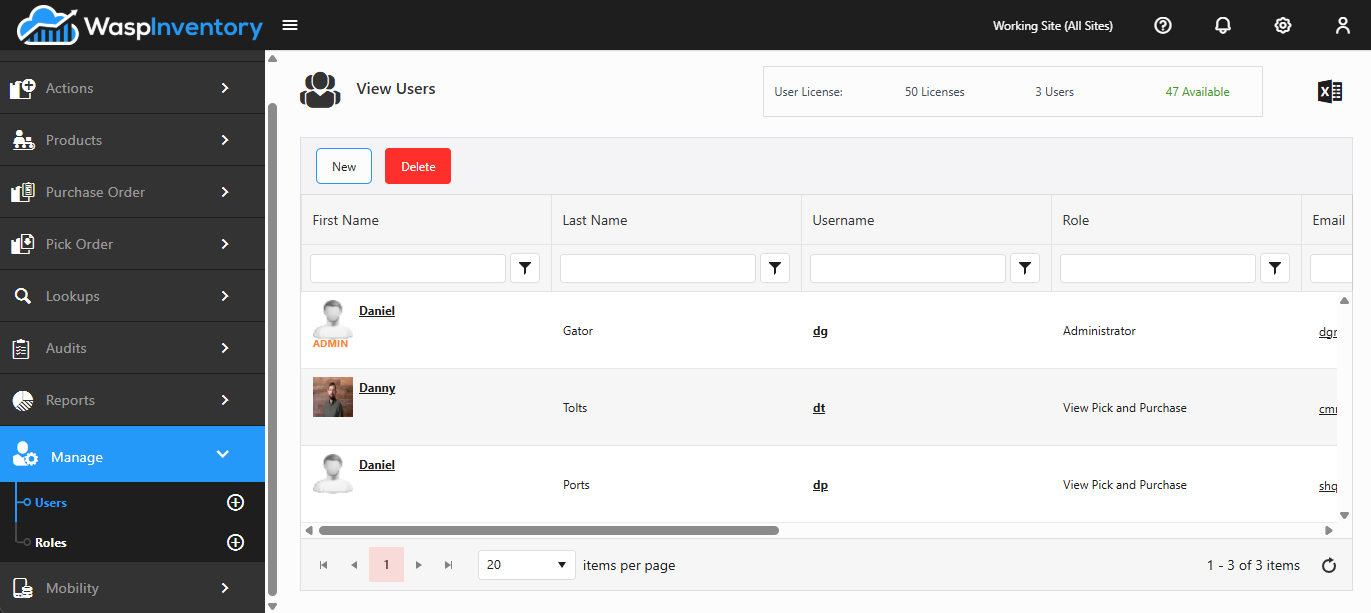Click the Tolts last name cell

[x=575, y=408]
